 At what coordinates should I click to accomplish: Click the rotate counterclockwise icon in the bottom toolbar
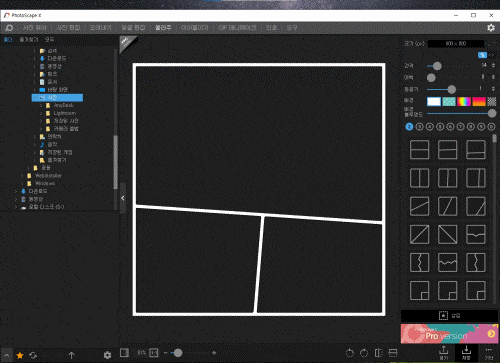coord(350,353)
